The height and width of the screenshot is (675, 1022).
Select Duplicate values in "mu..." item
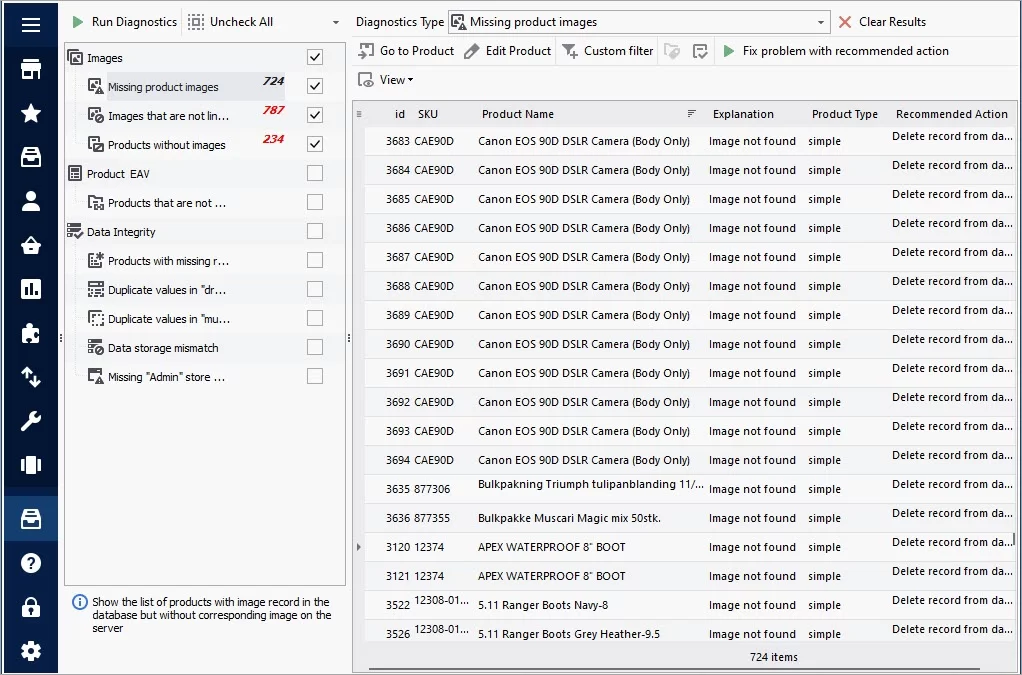[x=169, y=319]
